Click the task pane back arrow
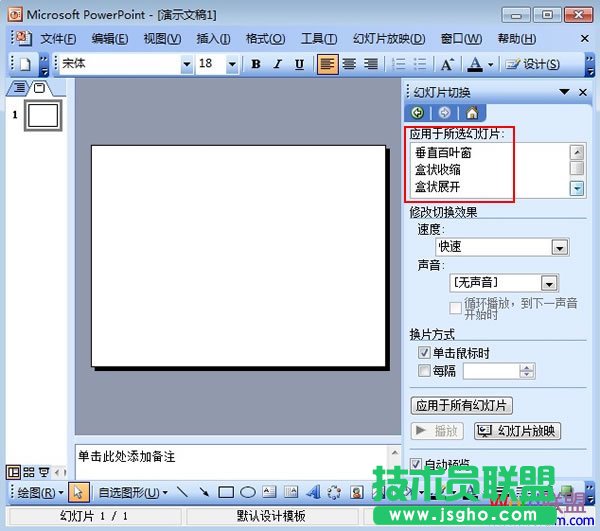Screen dimensions: 600x531 tap(417, 113)
